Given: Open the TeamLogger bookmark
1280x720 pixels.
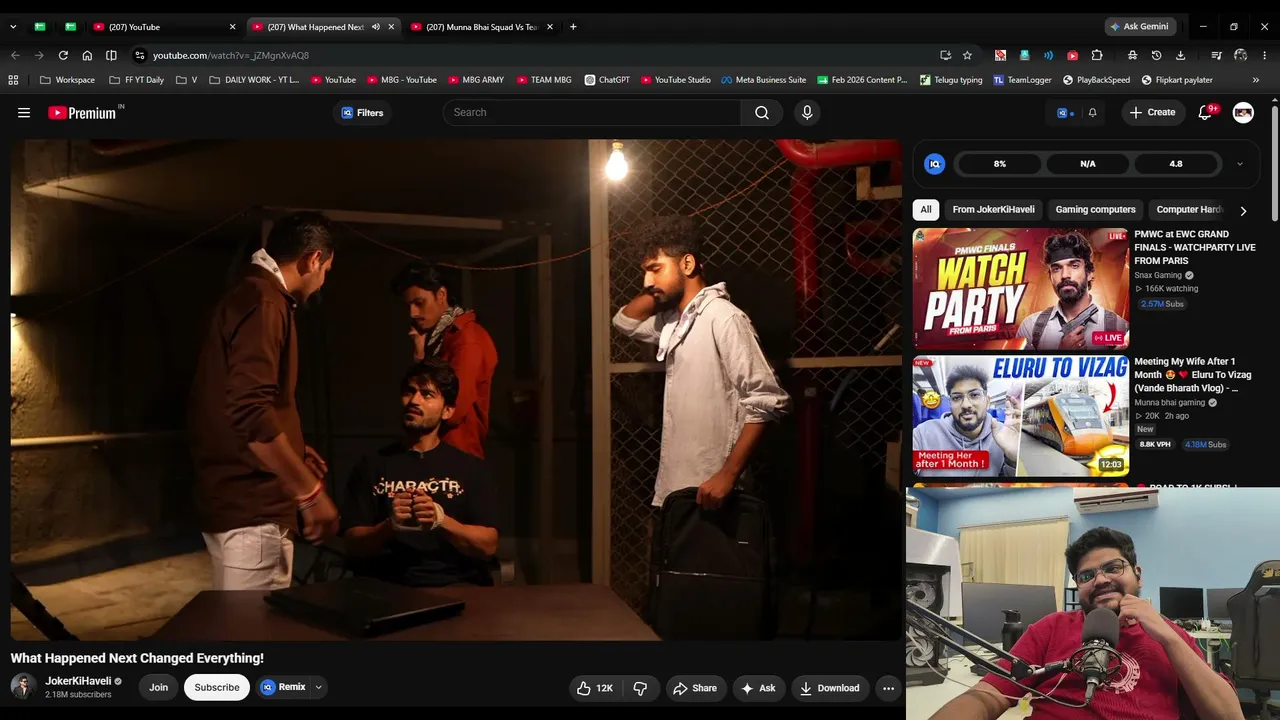Looking at the screenshot, I should click(1022, 80).
